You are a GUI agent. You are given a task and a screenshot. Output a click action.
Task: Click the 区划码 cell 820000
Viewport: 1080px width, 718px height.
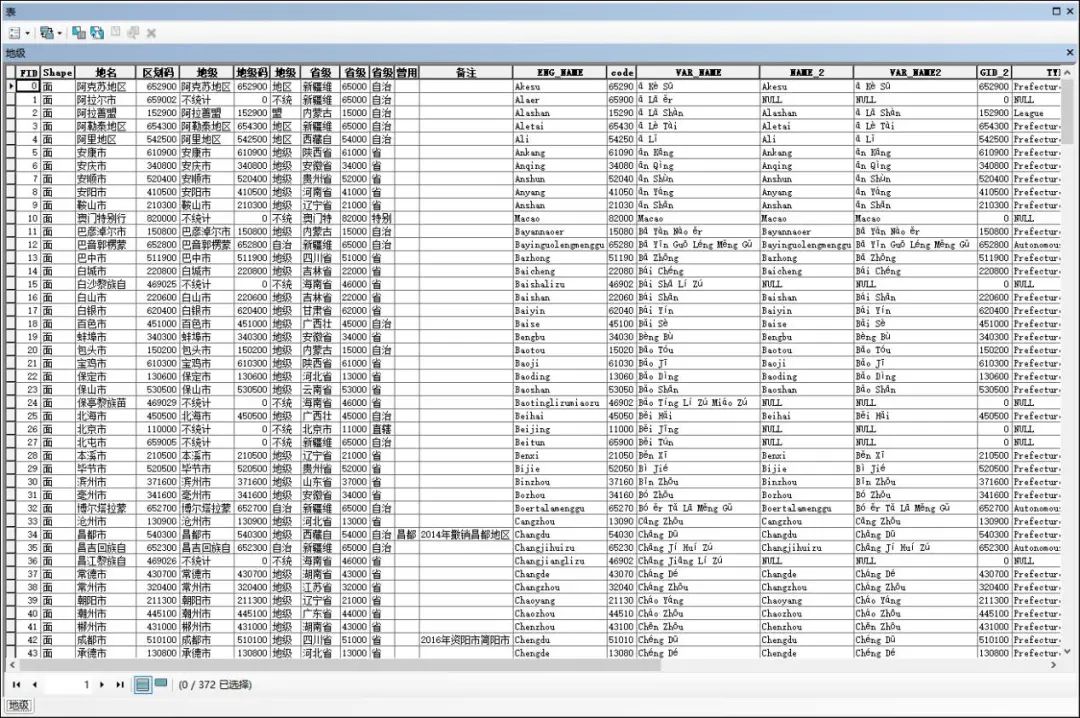coord(158,218)
